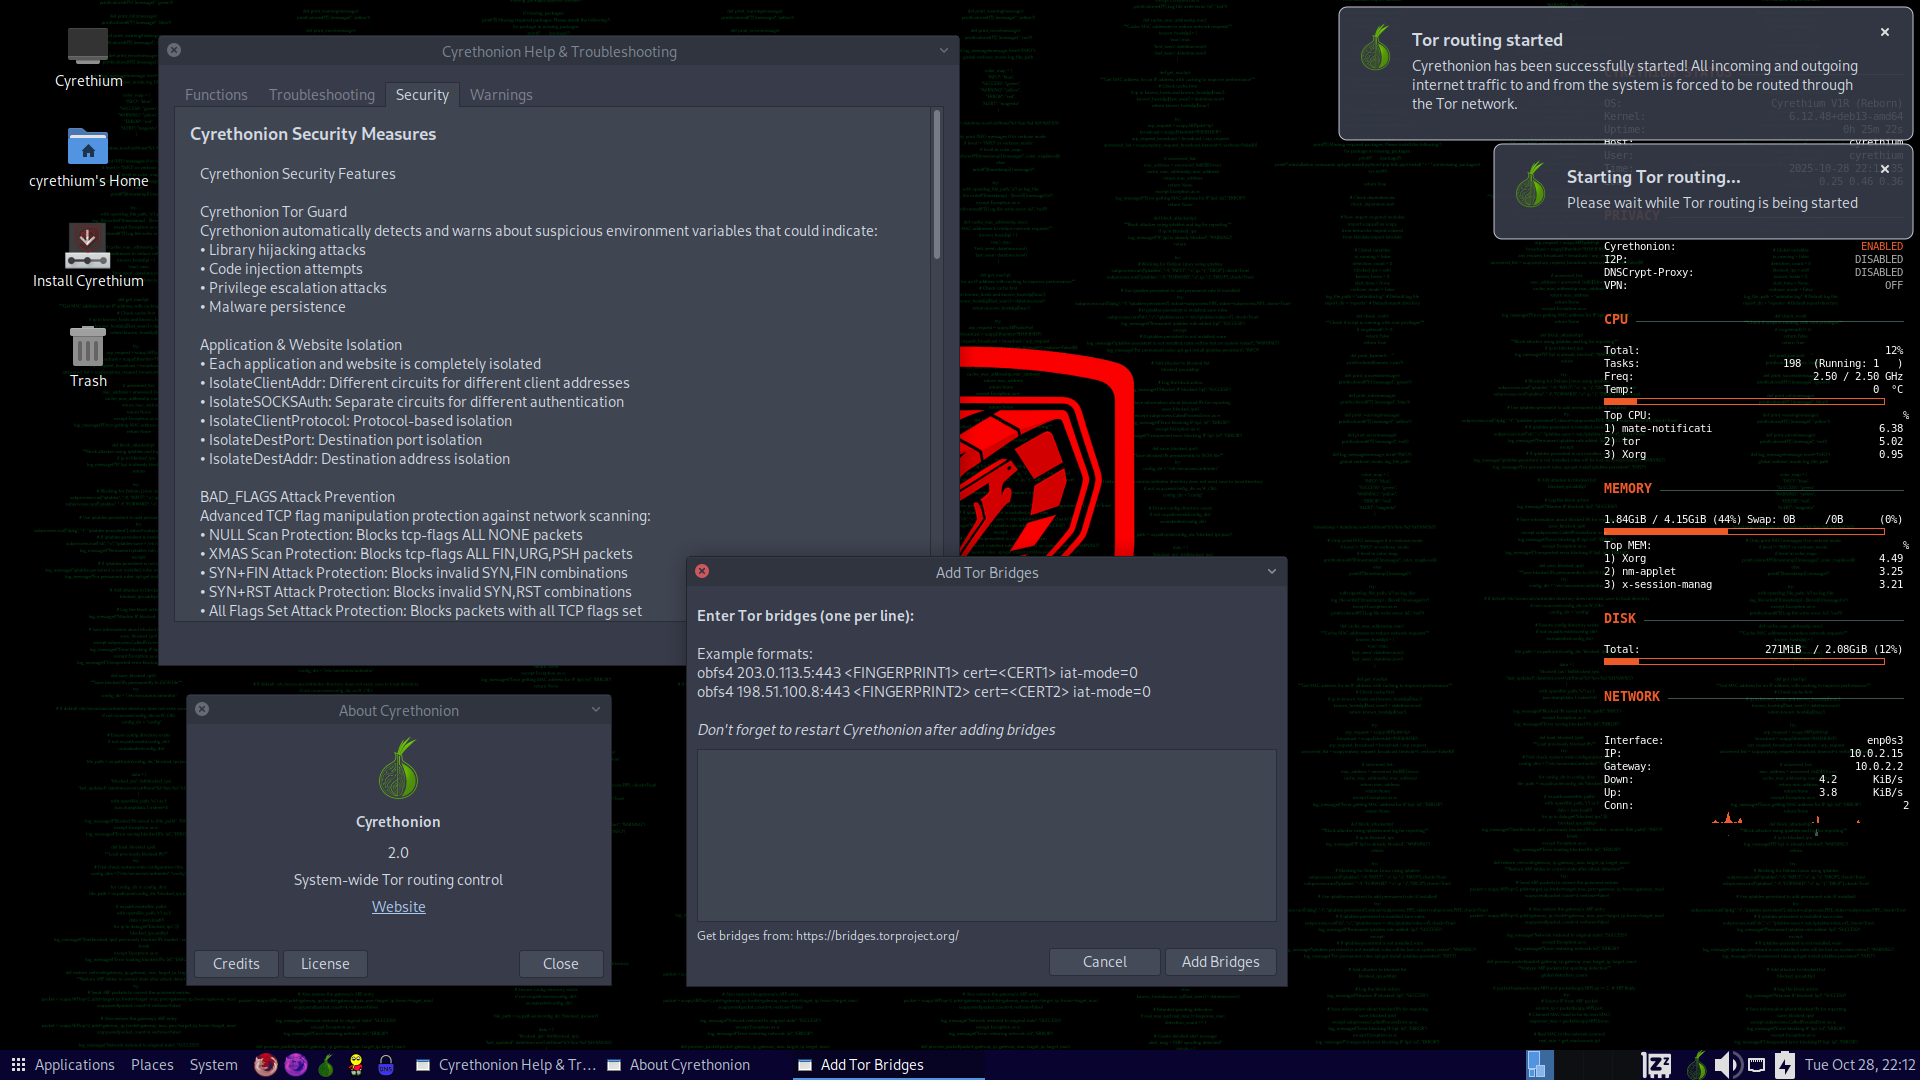This screenshot has width=1920, height=1080.
Task: Open the battery power tray icon
Action: pos(1785,1065)
